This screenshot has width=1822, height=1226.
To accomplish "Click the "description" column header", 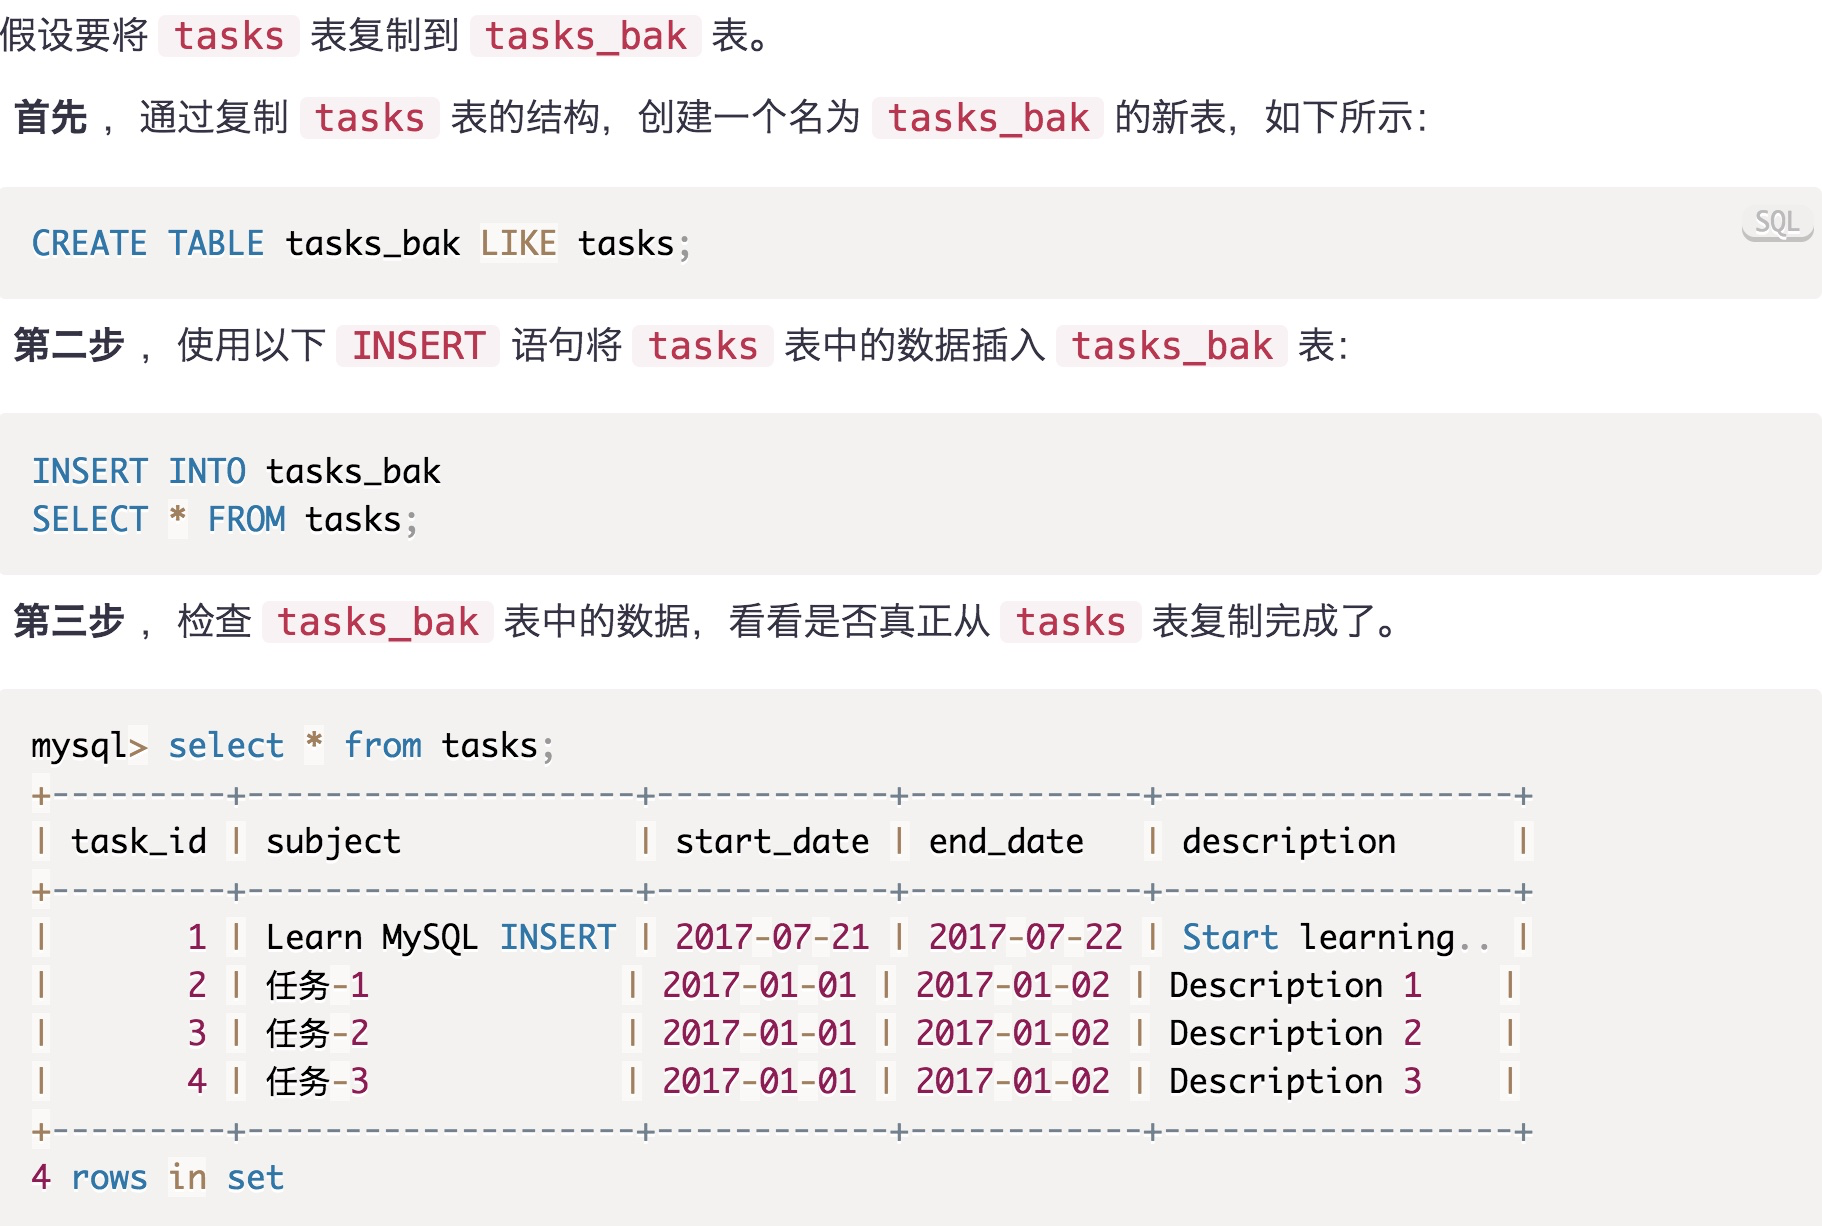I will click(x=1289, y=841).
